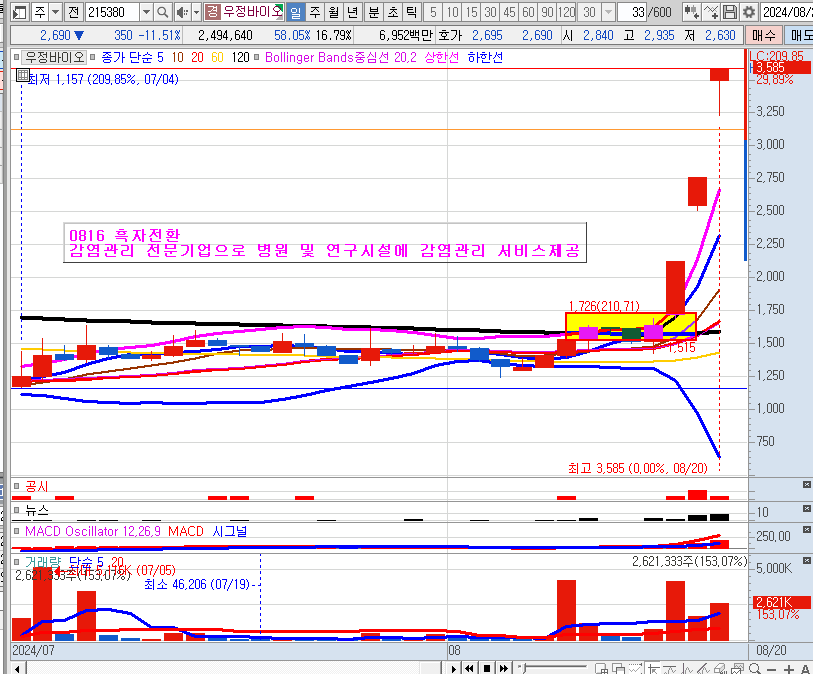Open the chart settings gear icon
Viewport: 813px width, 674px height.
pos(748,12)
